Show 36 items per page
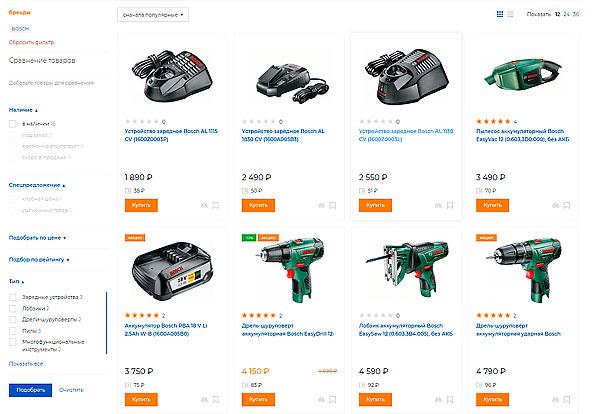 (x=576, y=14)
